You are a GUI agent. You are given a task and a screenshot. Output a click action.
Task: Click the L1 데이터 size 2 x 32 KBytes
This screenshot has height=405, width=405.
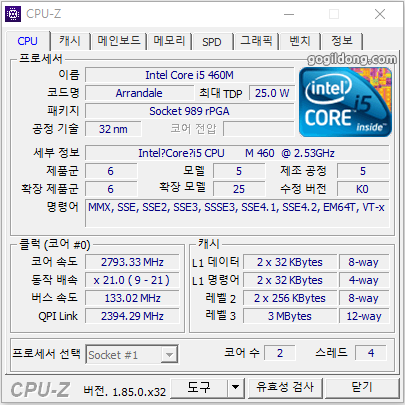[290, 262]
